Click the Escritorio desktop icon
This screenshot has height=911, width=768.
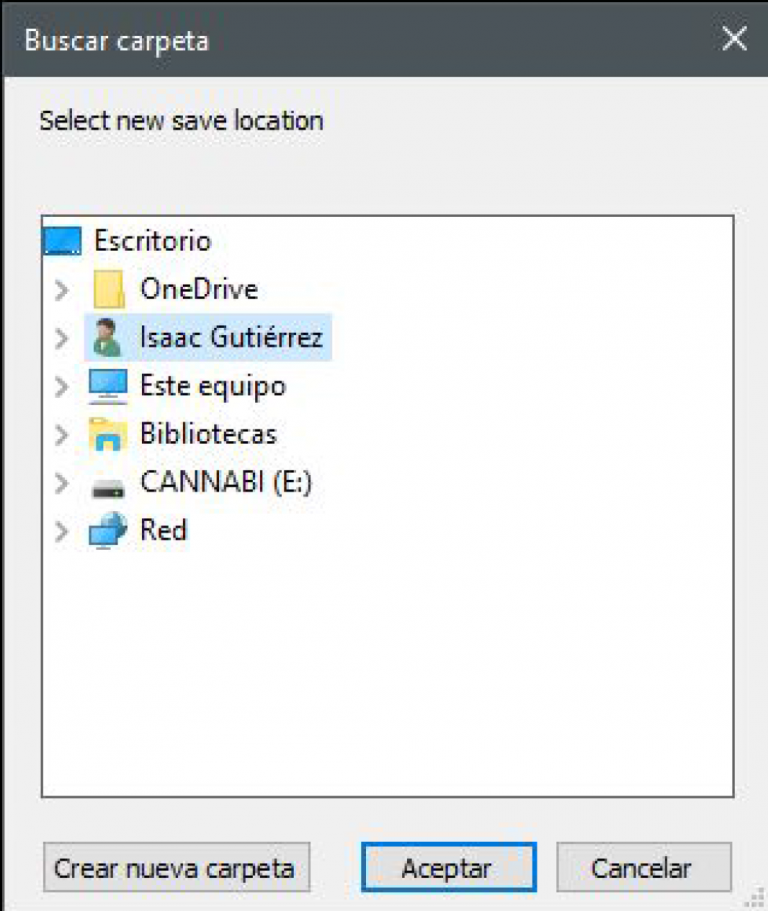(x=63, y=241)
